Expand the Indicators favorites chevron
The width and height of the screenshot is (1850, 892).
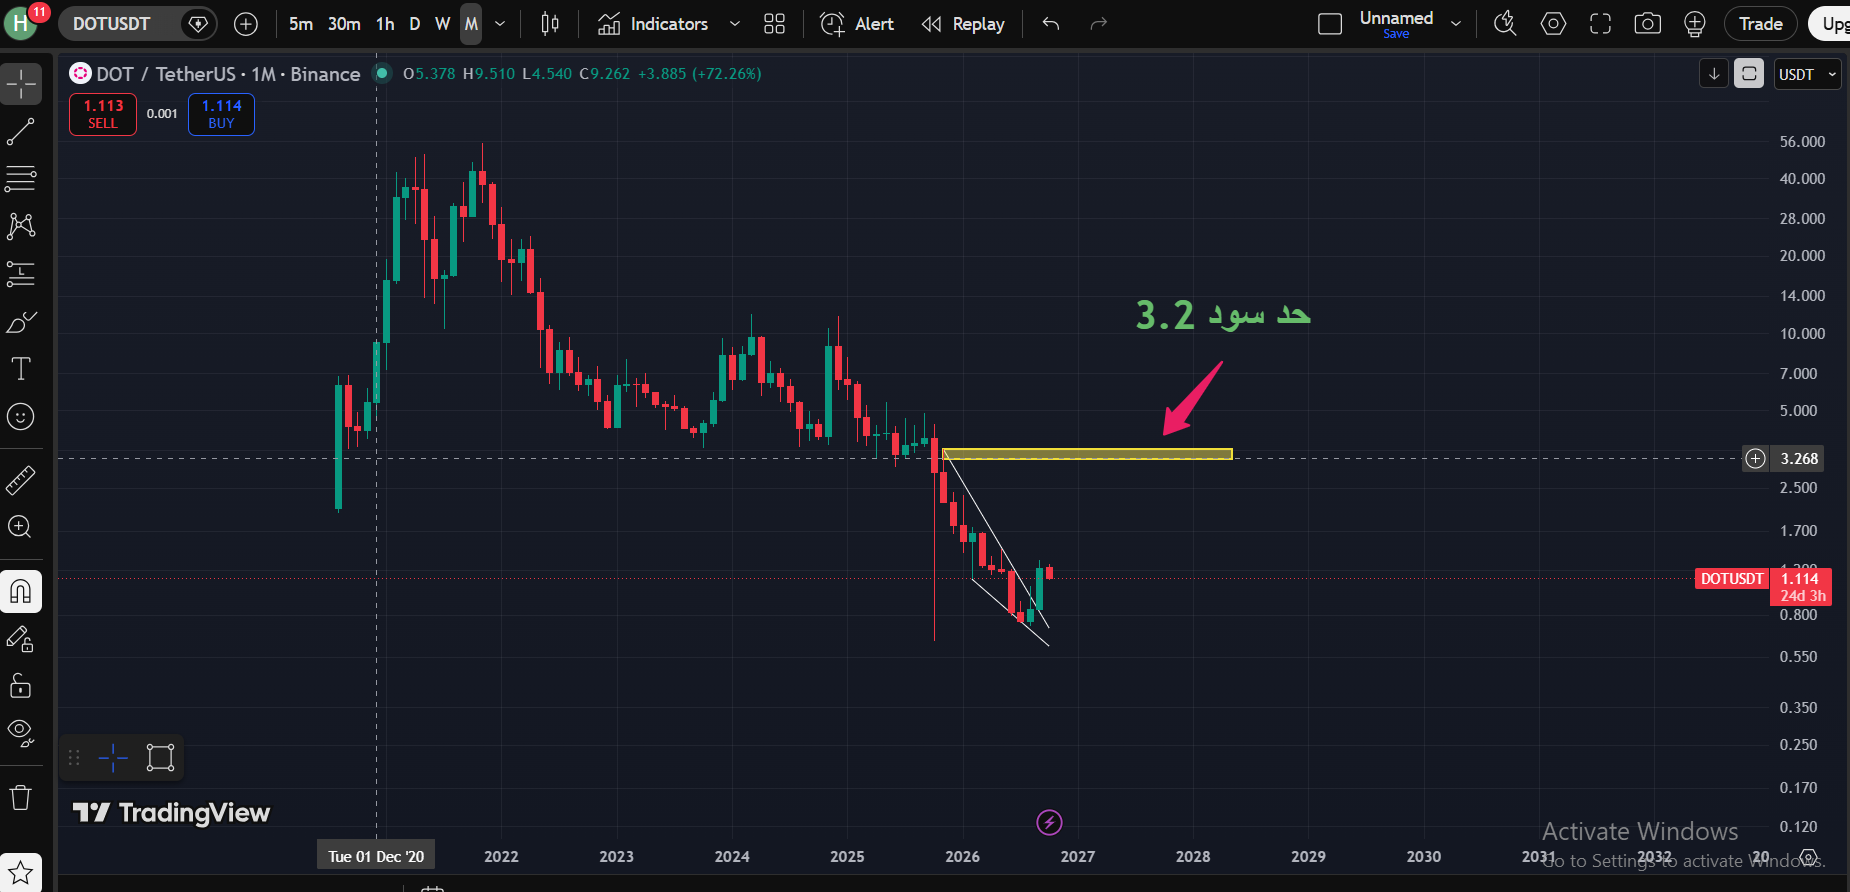735,24
